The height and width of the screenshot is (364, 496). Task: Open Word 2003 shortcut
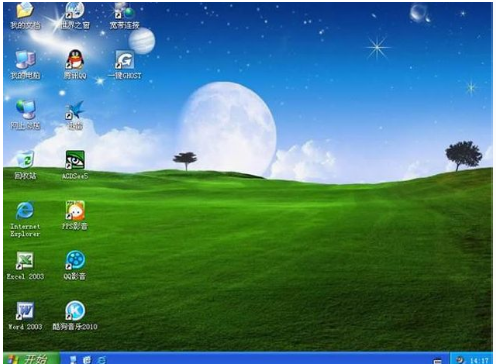[25, 311]
